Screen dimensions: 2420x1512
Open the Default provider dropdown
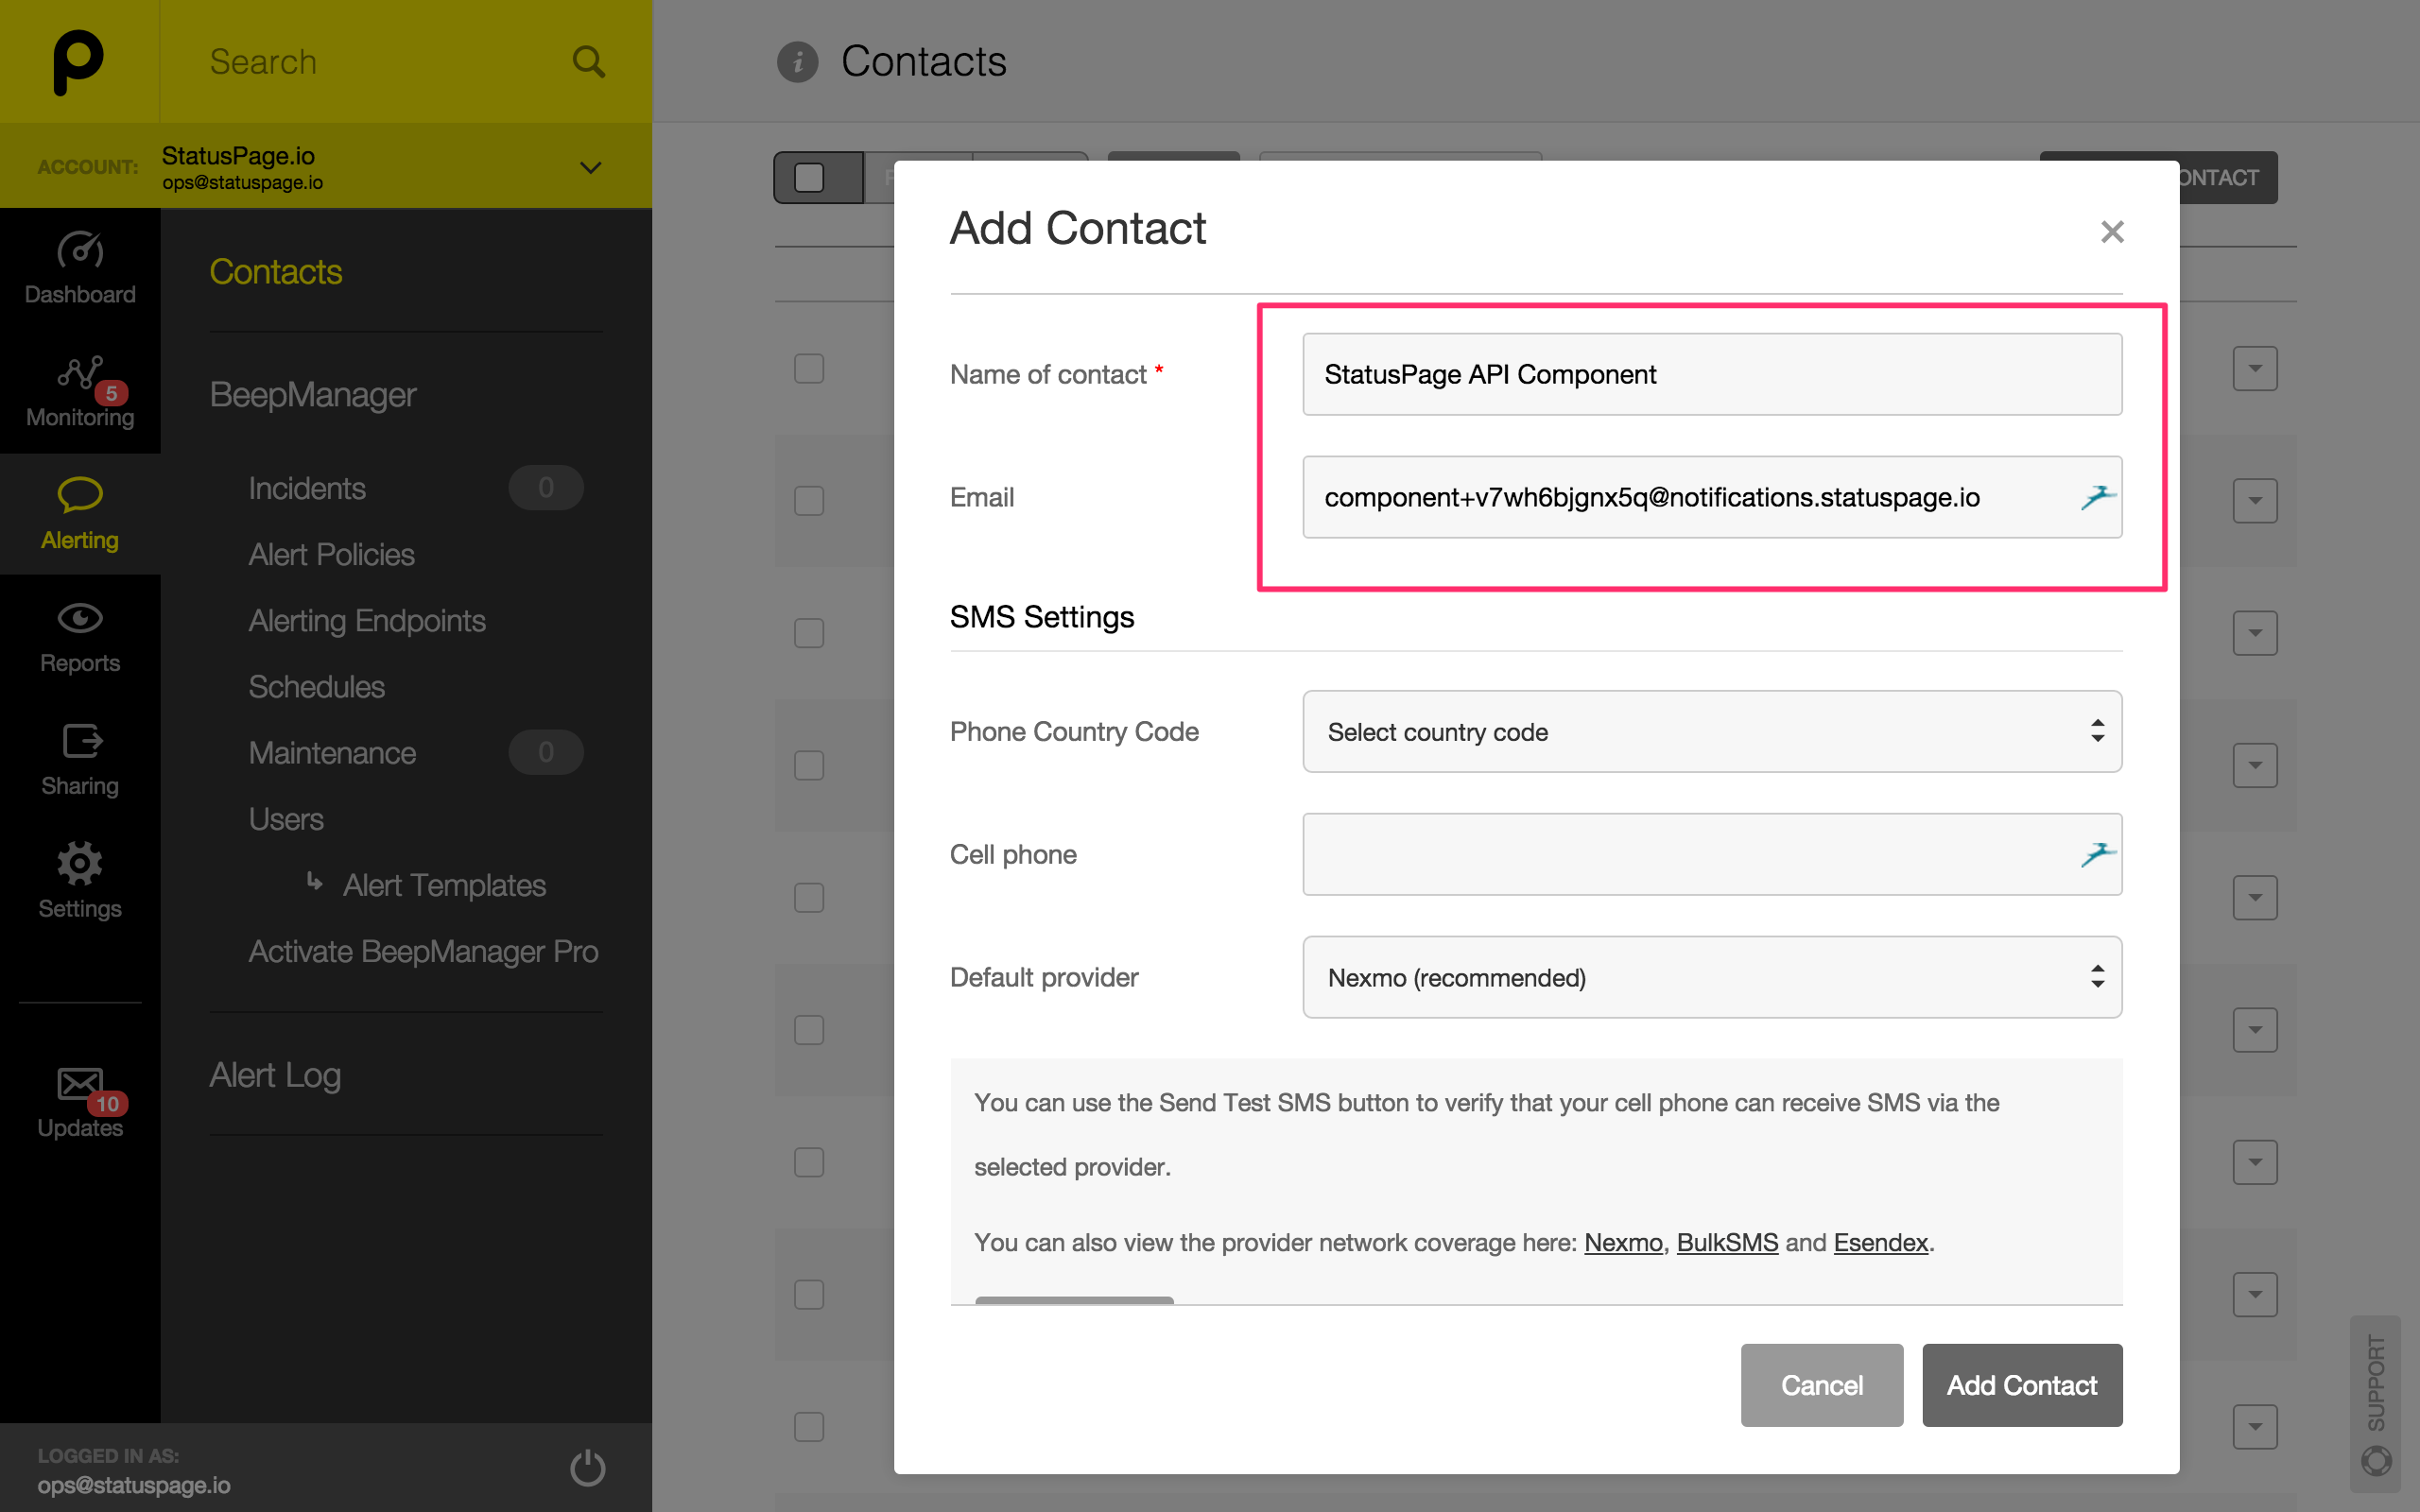(1711, 977)
